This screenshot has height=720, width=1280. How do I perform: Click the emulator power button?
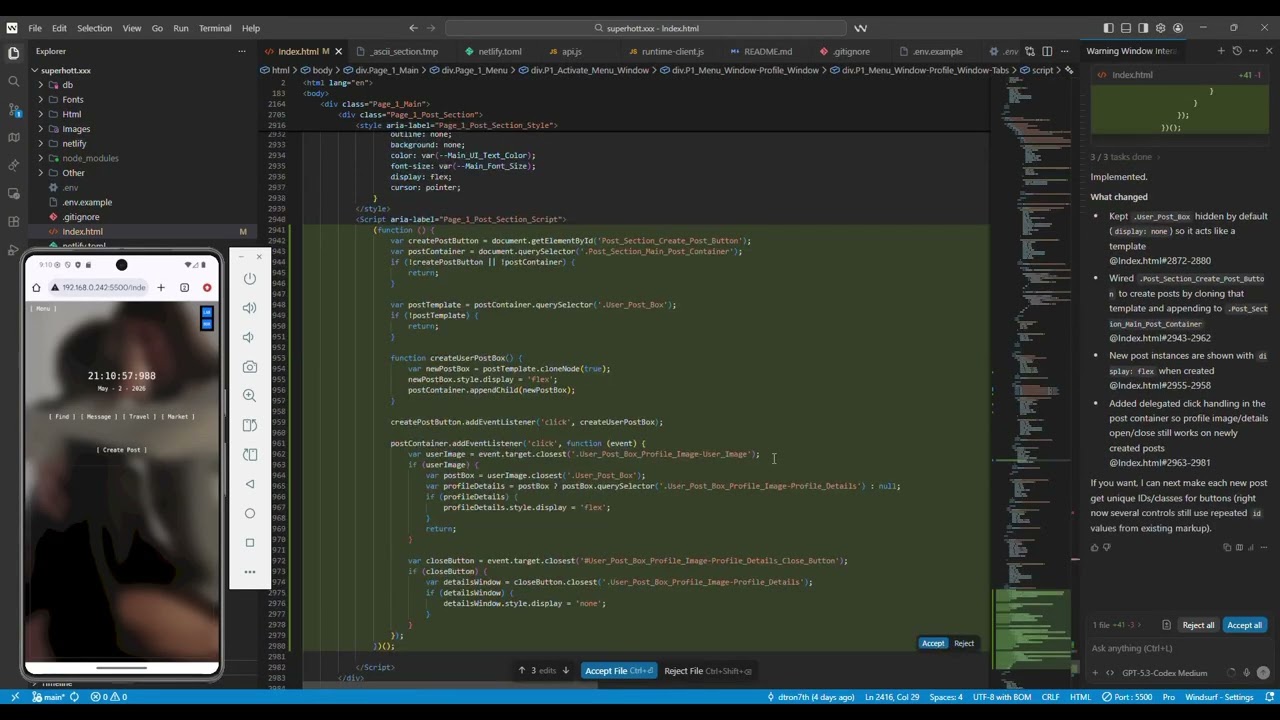(250, 279)
